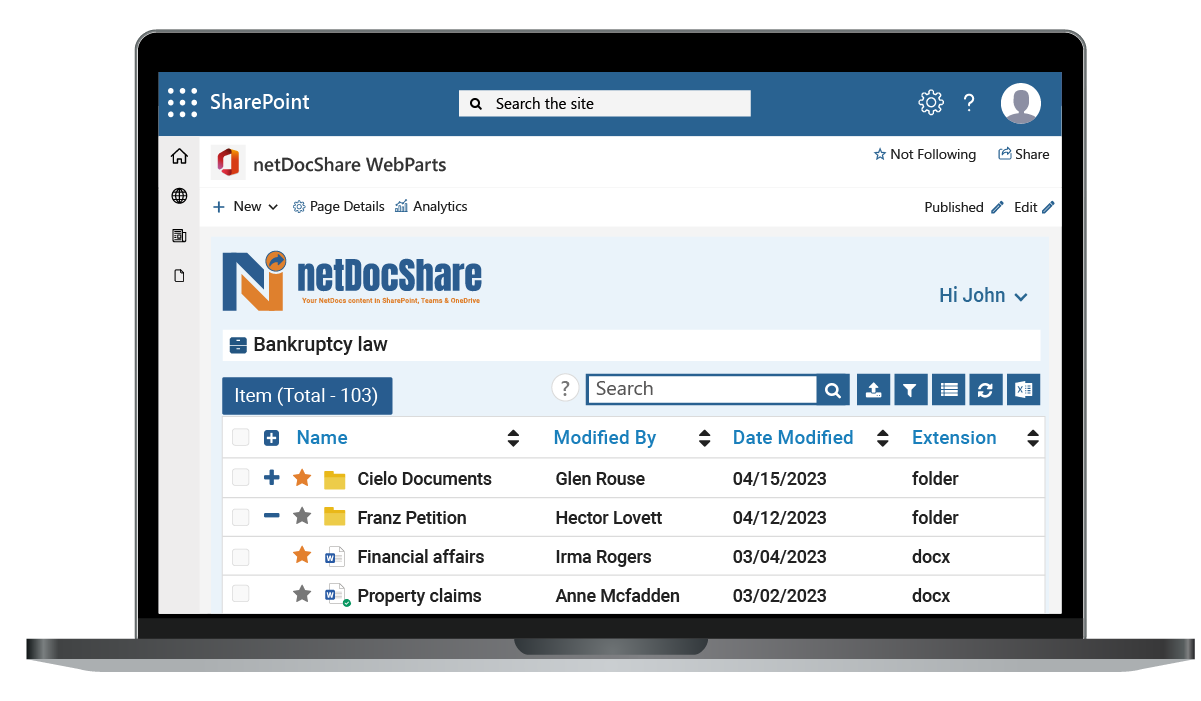Open SharePoint settings gear

(x=931, y=102)
